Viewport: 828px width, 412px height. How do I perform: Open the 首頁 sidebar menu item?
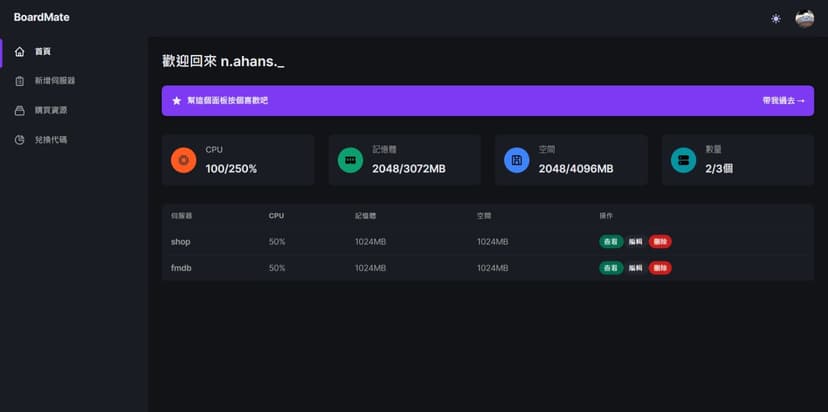tap(43, 51)
